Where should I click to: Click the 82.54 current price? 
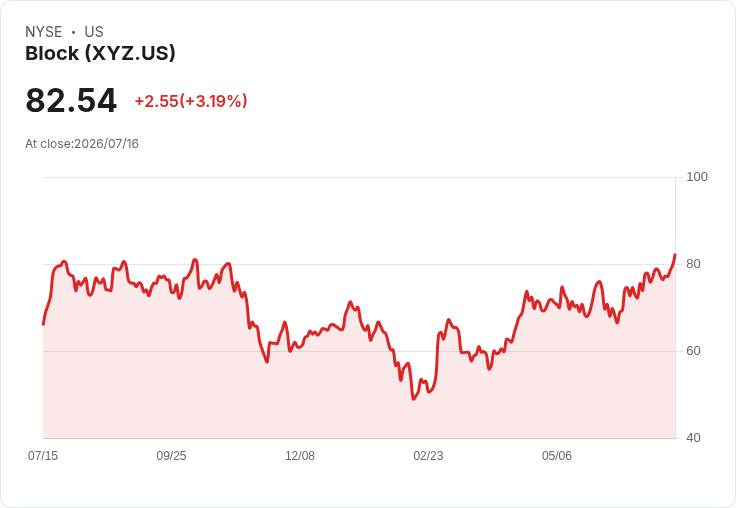pos(71,100)
